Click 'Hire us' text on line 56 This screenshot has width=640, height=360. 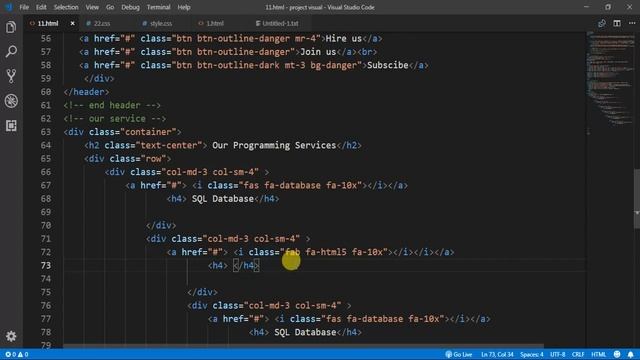click(344, 38)
